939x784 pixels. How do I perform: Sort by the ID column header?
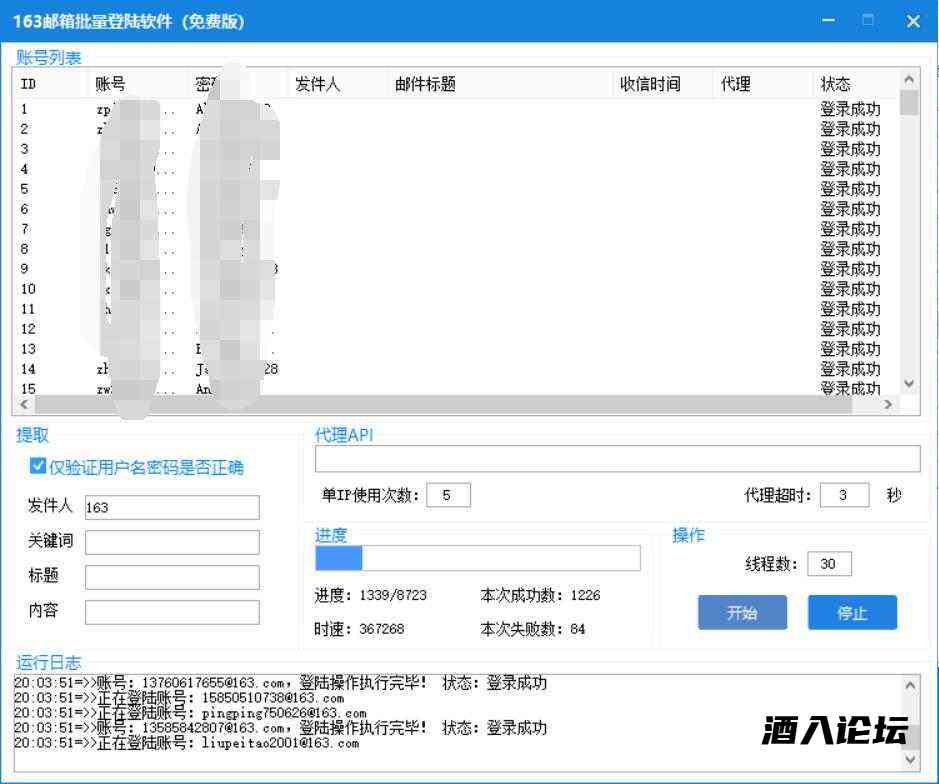[x=51, y=84]
